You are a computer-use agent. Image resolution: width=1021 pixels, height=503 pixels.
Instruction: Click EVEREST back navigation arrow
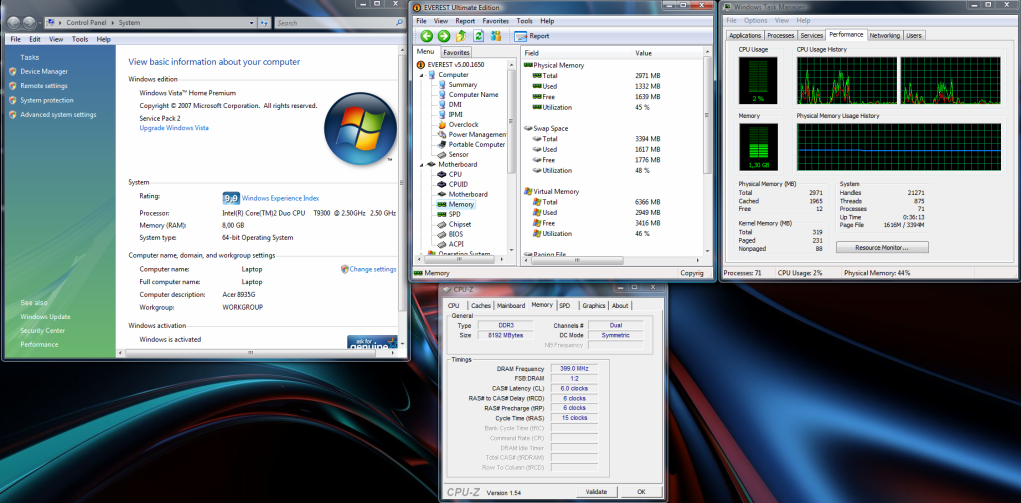point(427,36)
